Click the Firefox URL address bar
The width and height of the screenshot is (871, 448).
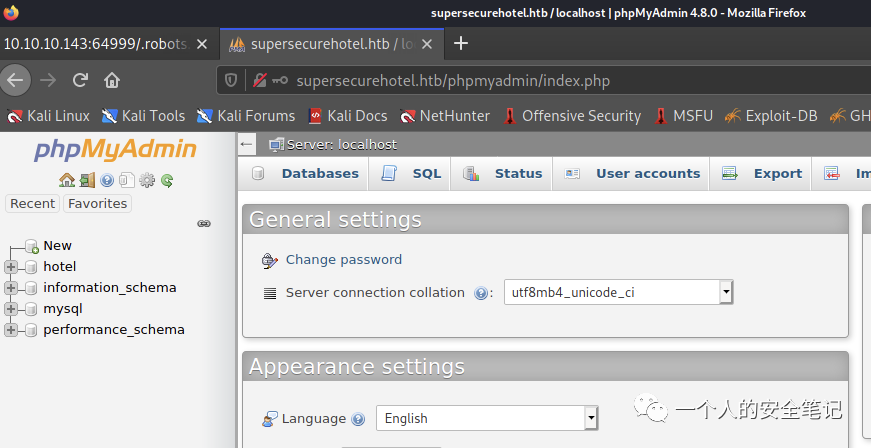tap(544, 81)
